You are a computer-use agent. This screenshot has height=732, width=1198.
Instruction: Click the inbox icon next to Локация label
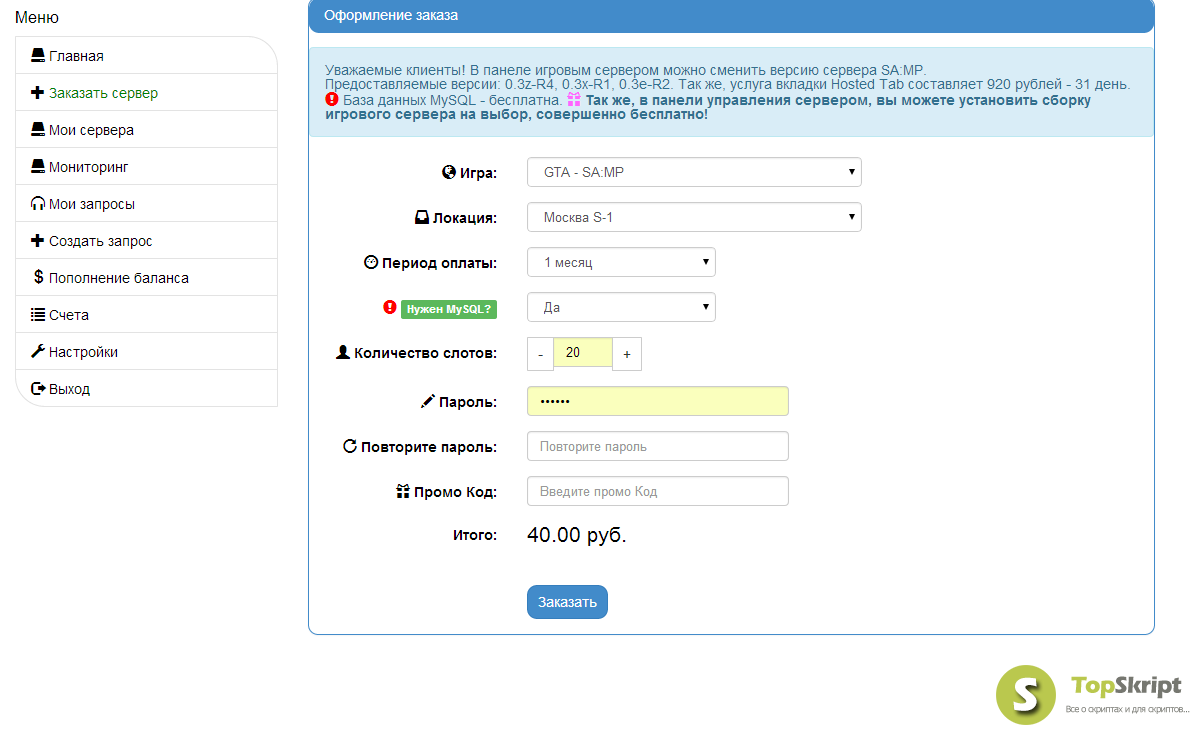click(422, 217)
